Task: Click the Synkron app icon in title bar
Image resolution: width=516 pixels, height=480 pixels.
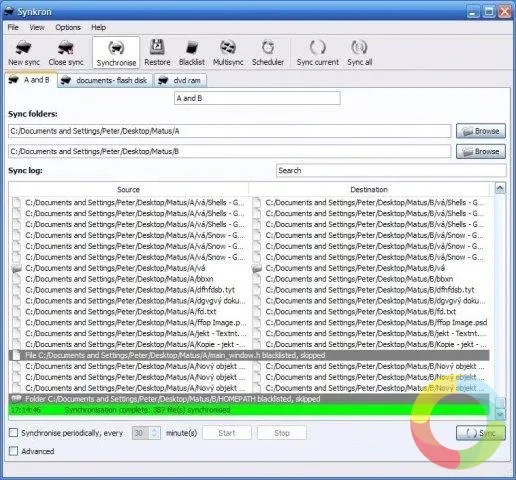Action: [x=9, y=12]
